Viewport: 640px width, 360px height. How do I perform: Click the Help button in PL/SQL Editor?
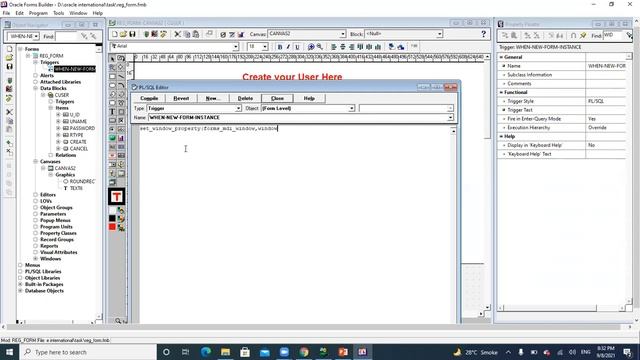tap(309, 98)
